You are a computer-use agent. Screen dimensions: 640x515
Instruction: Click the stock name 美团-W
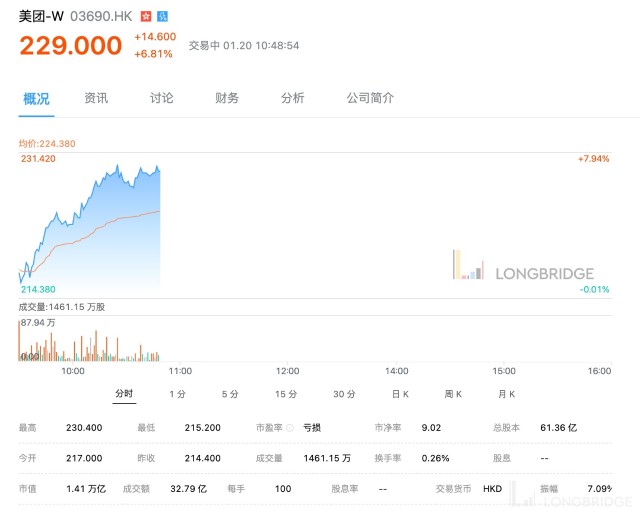41,16
